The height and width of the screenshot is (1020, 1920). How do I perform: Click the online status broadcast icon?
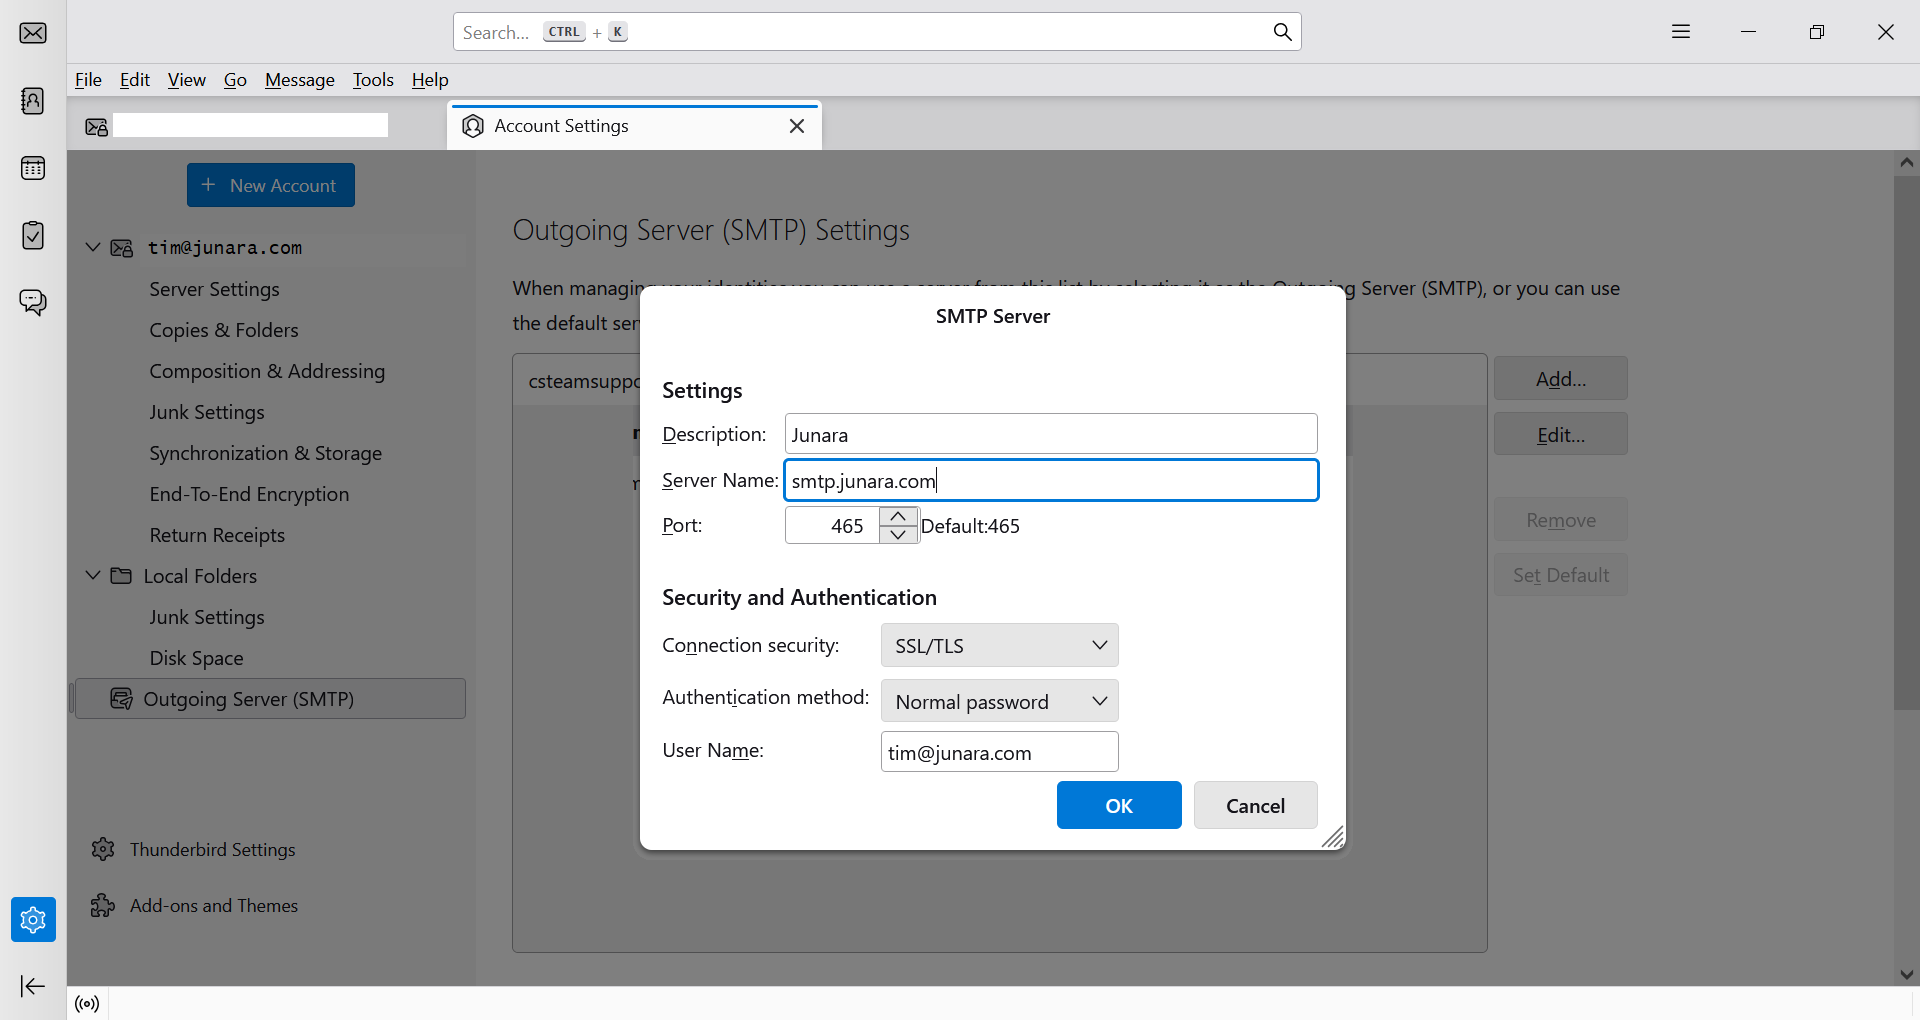88,1004
